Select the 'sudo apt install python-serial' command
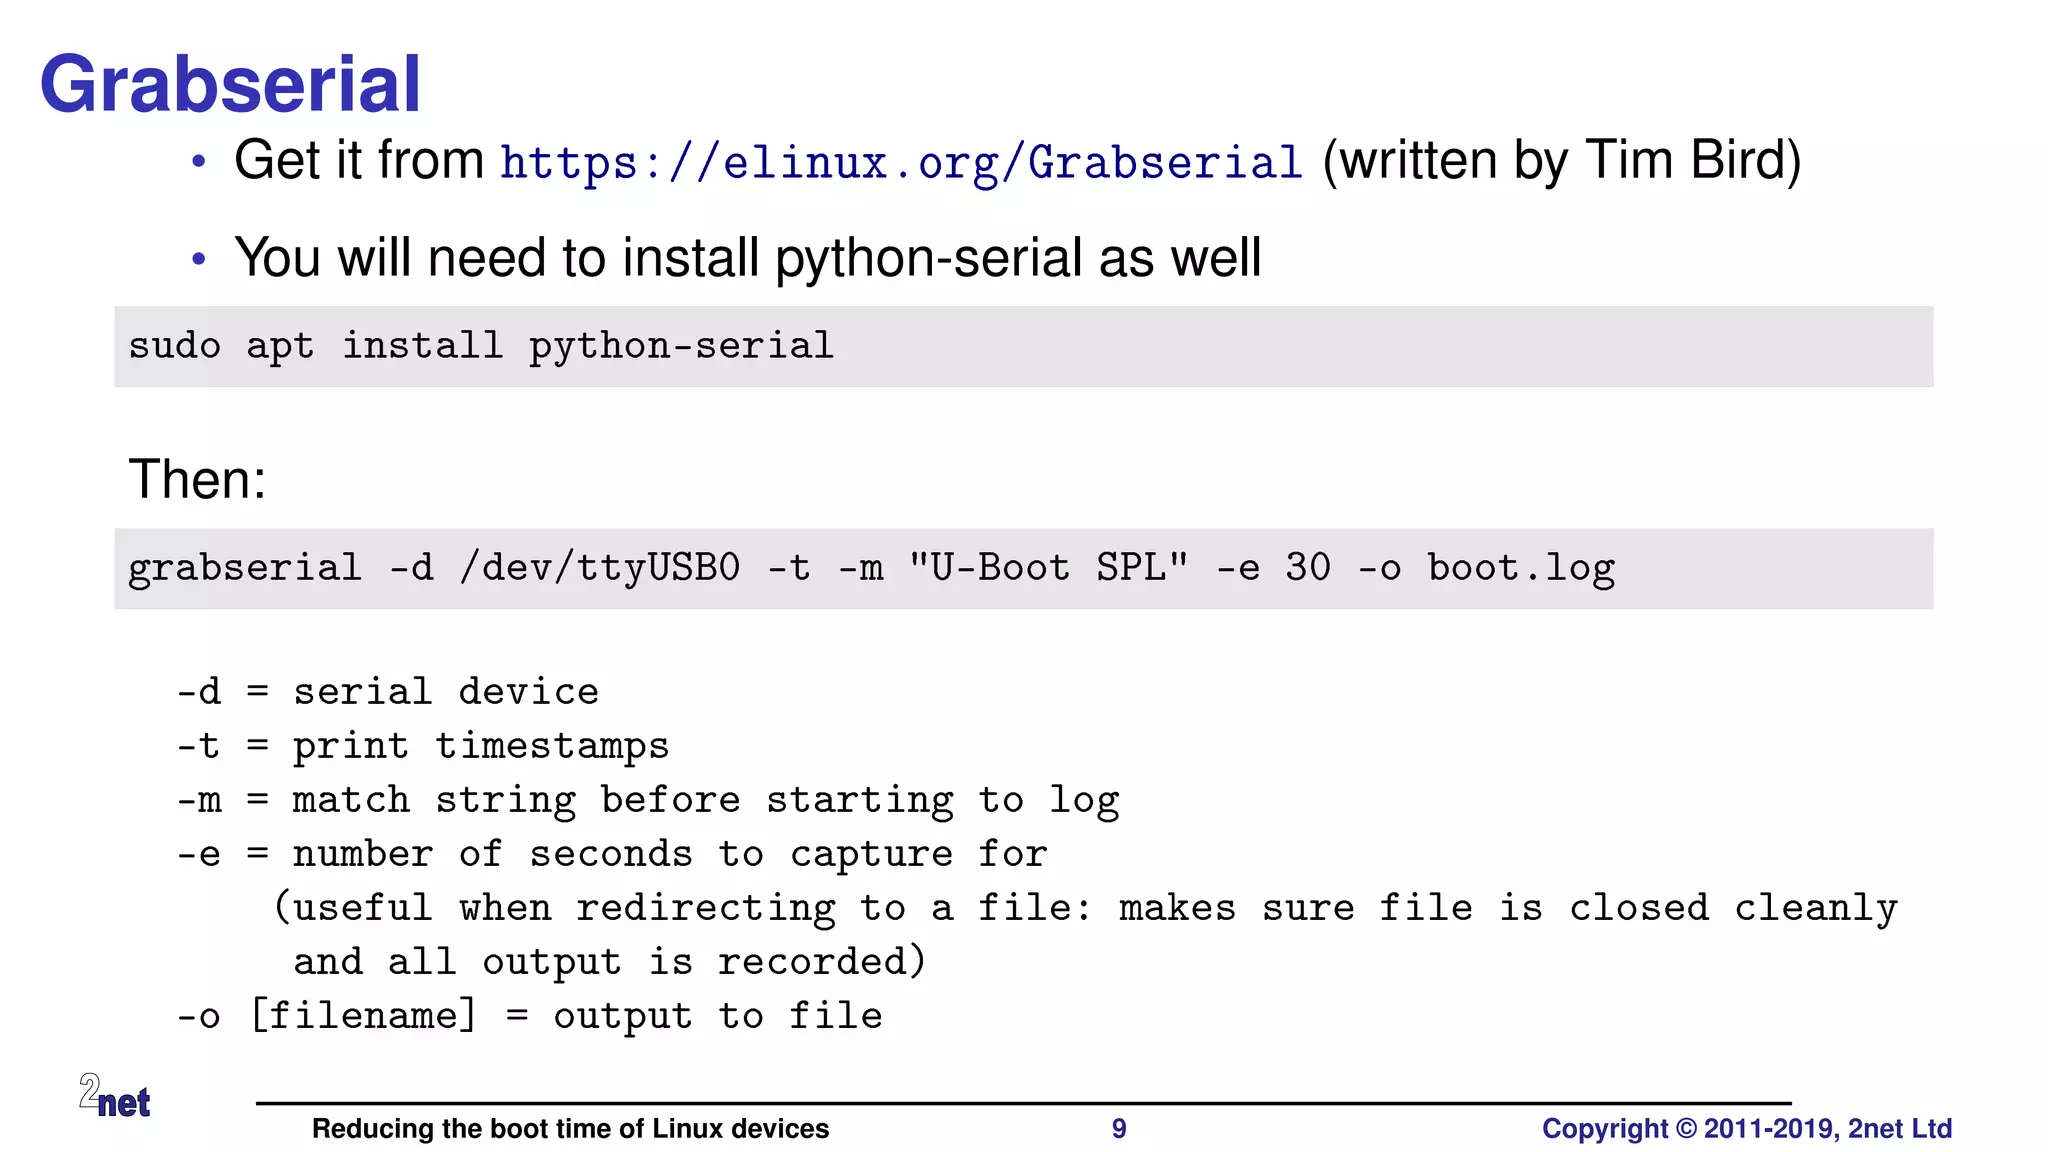Screen dimensions: 2048x1152 (481, 346)
